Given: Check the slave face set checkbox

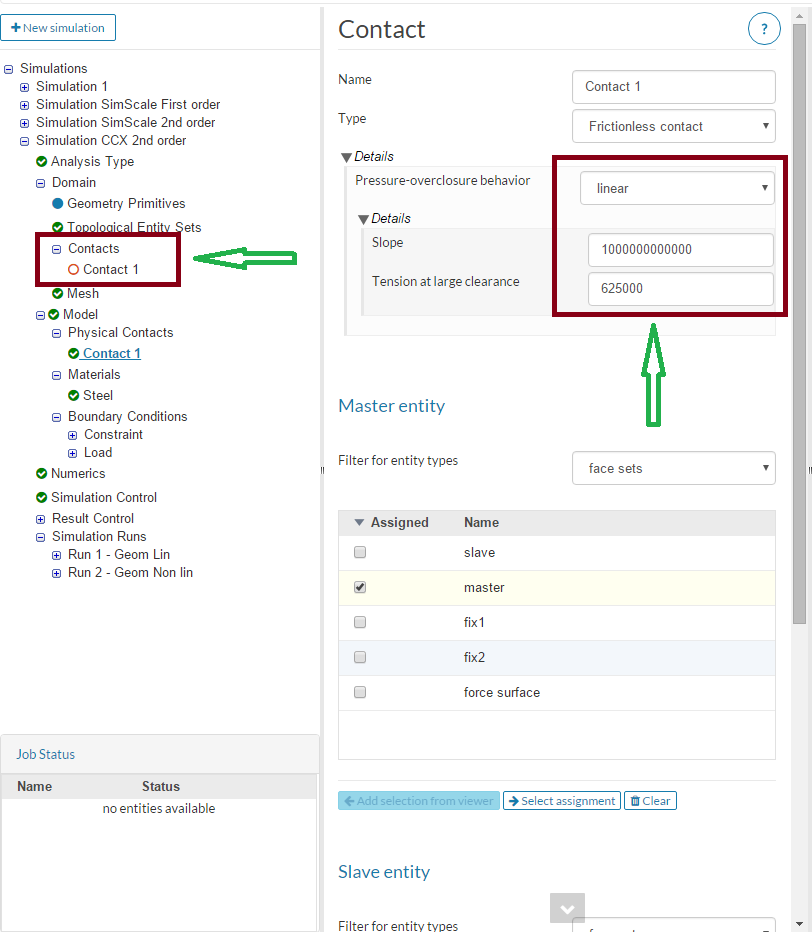Looking at the screenshot, I should 360,552.
